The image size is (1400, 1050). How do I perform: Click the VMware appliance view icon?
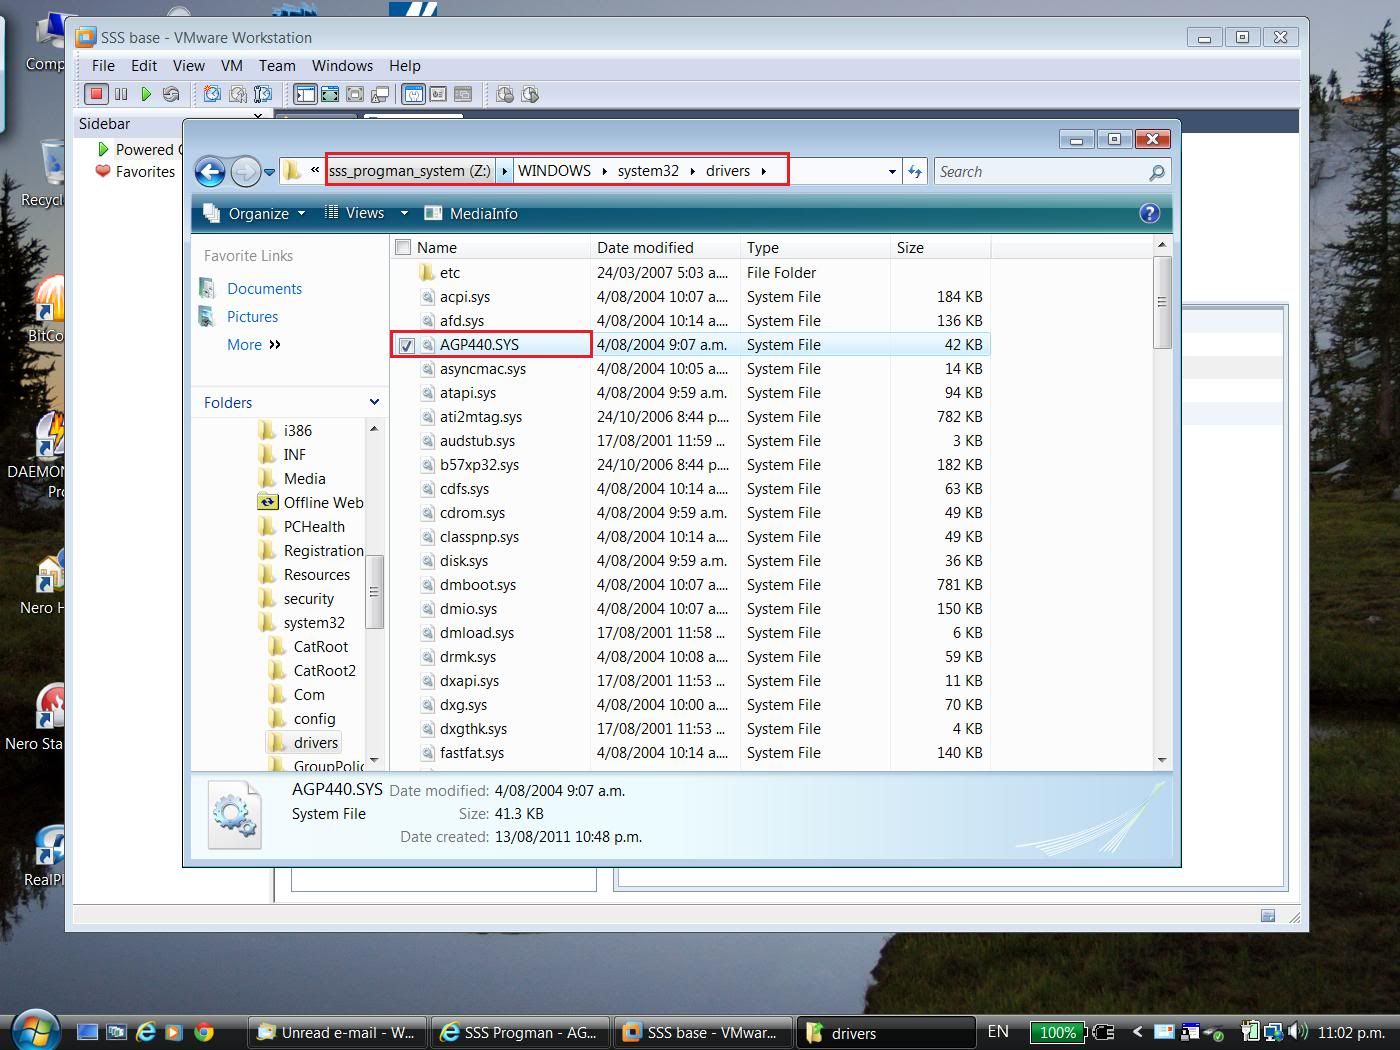coord(438,94)
